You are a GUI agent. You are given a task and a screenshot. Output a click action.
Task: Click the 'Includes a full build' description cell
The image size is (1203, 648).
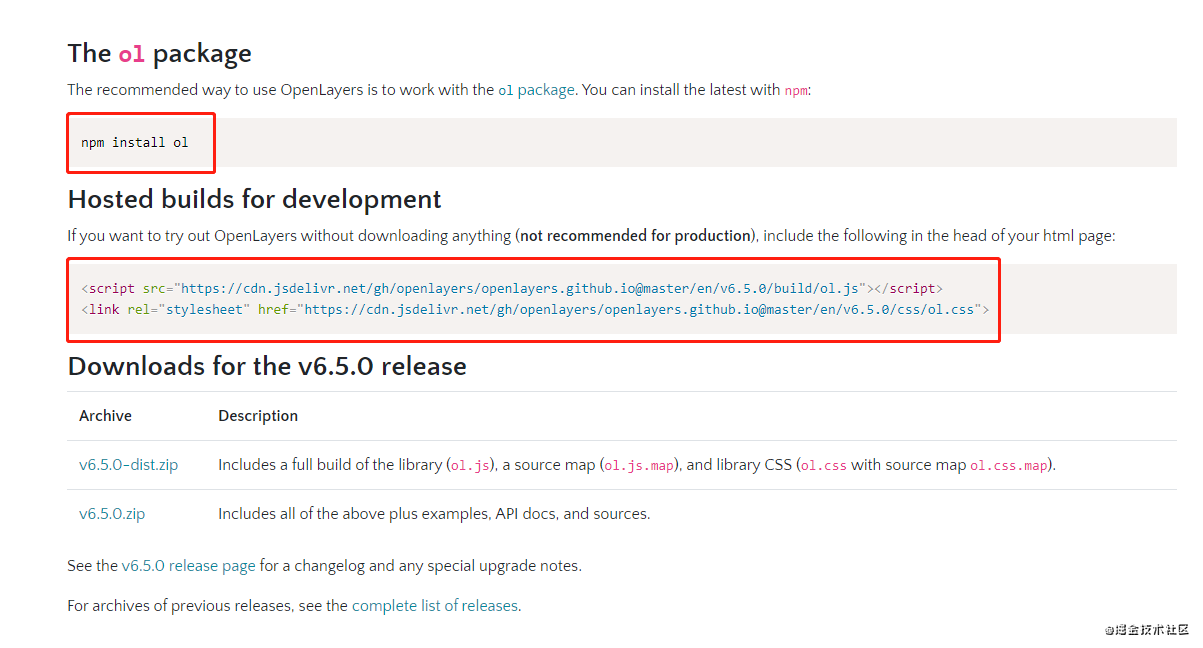point(637,465)
